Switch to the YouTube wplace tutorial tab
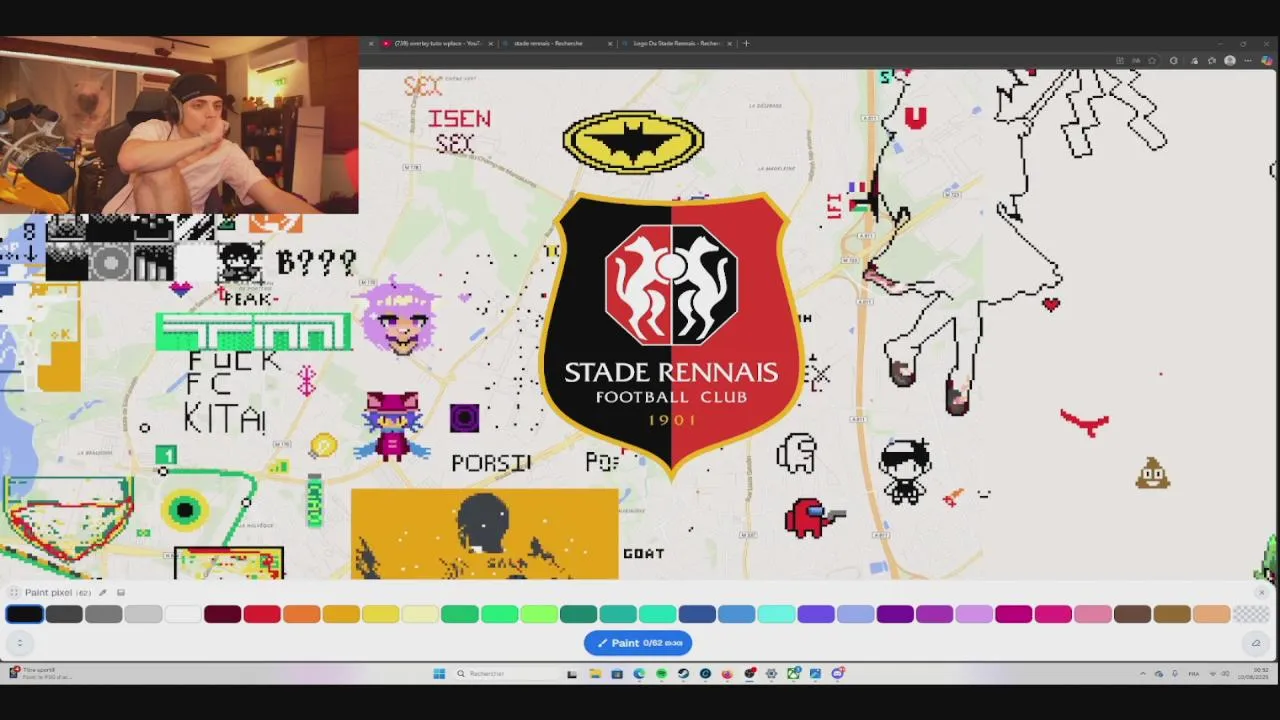 437,44
